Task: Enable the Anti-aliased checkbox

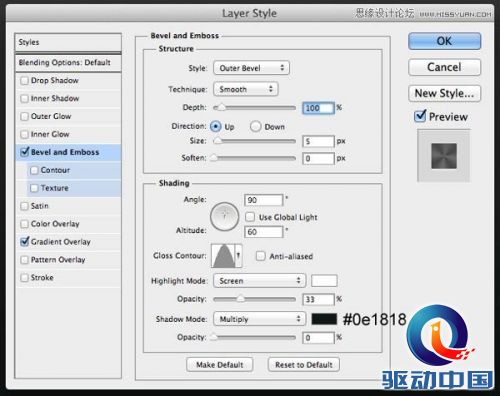Action: [x=260, y=256]
